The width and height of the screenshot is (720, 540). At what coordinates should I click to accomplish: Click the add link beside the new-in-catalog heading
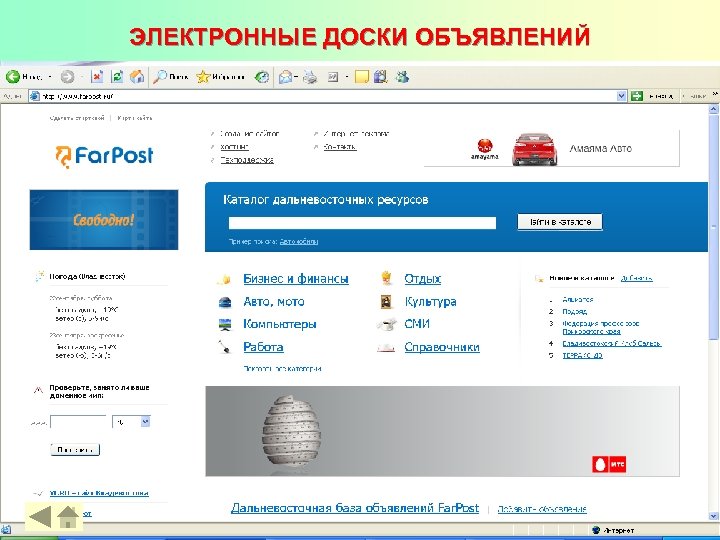click(636, 278)
